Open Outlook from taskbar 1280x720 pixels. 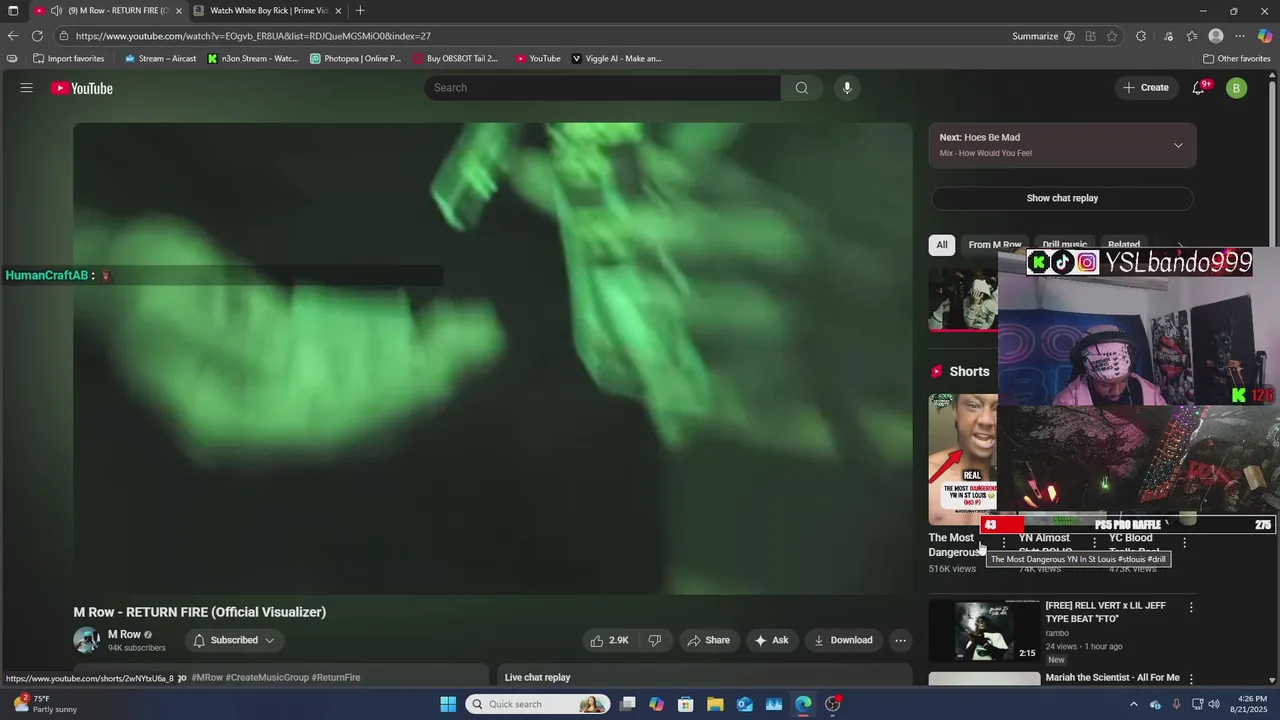coord(745,704)
